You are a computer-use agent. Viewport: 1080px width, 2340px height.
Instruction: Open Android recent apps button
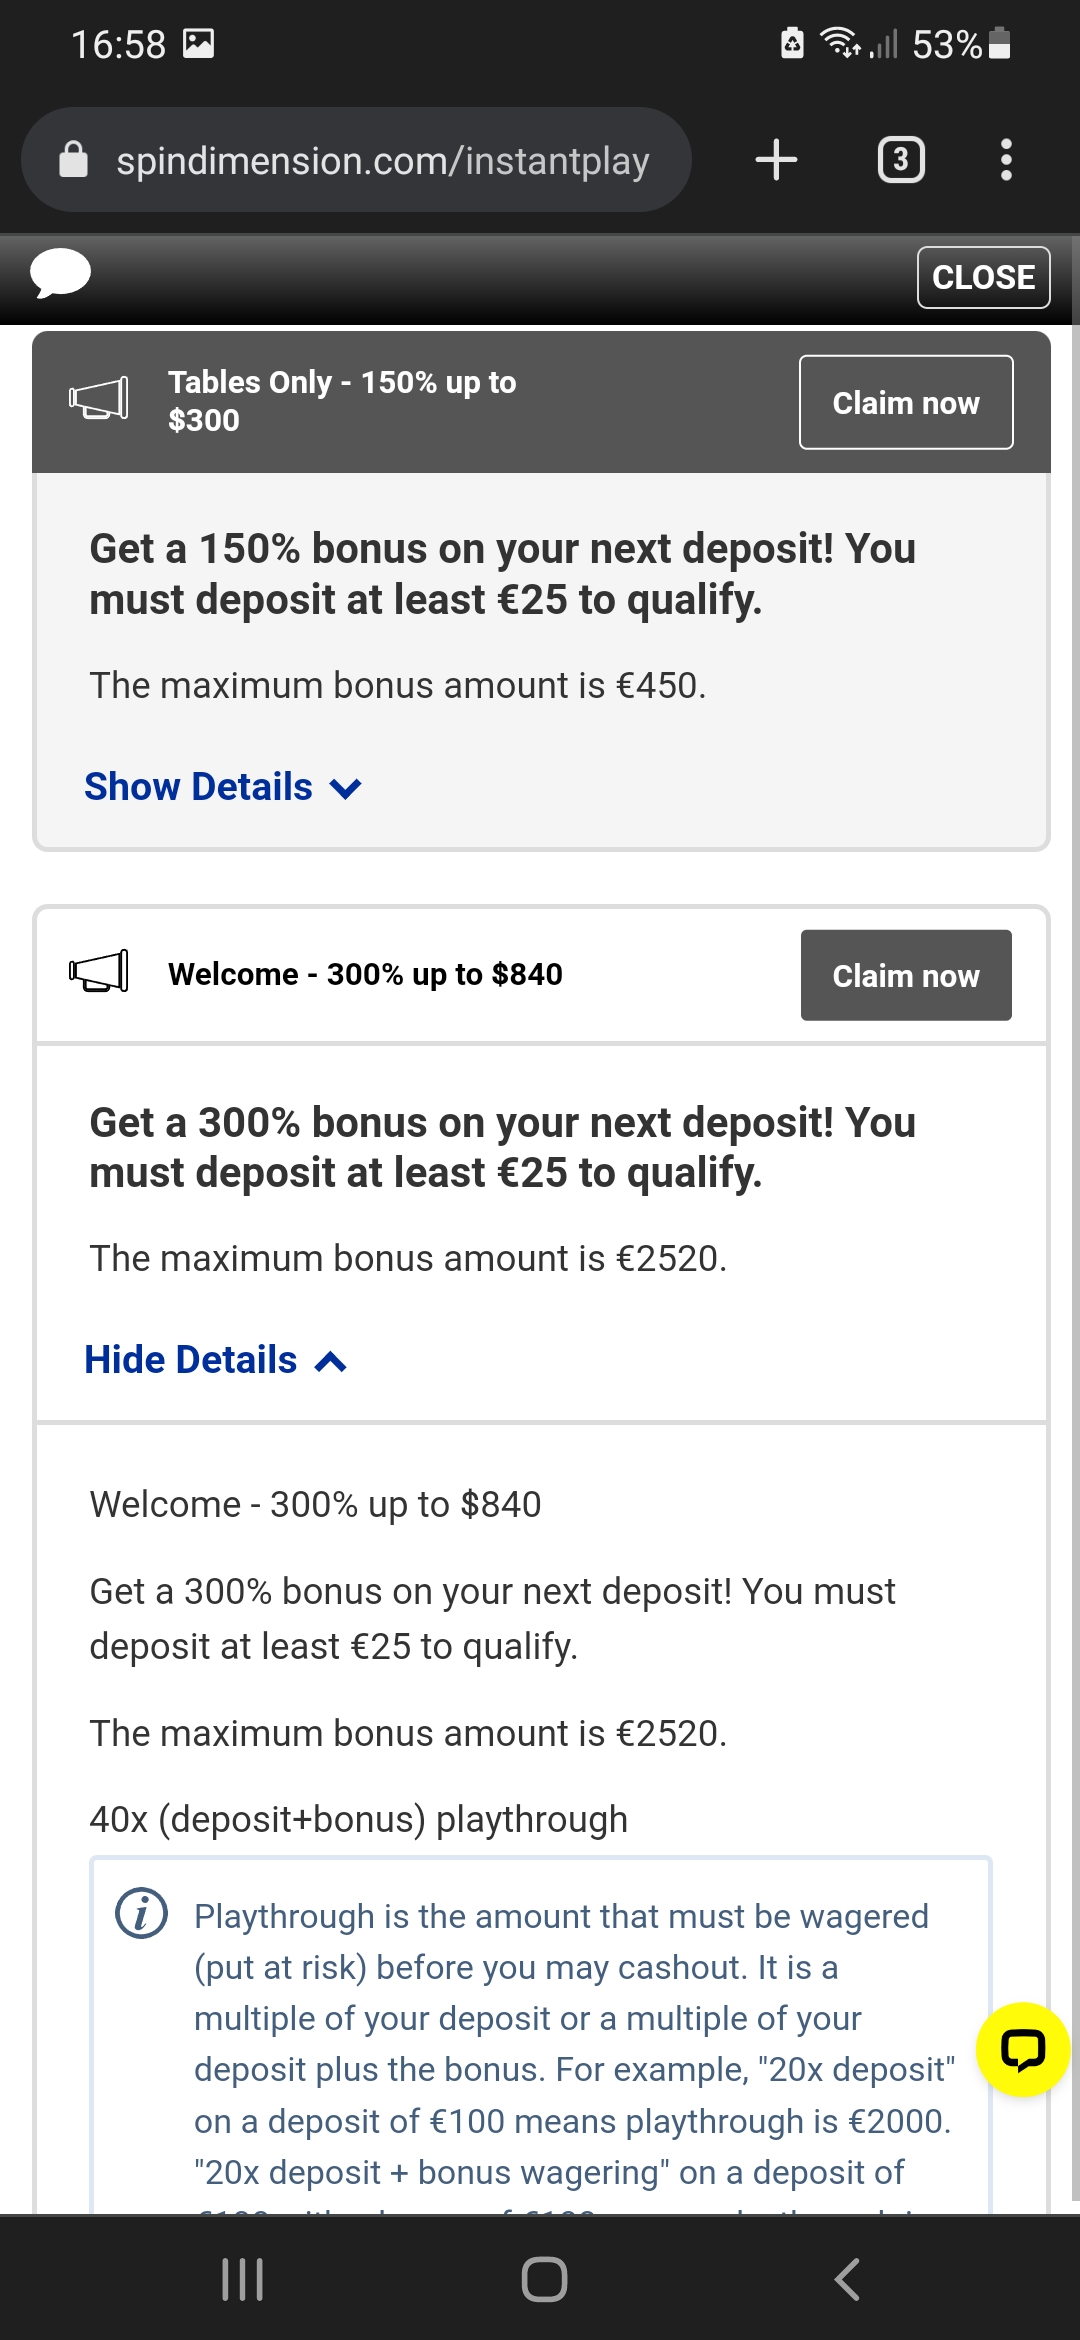242,2279
